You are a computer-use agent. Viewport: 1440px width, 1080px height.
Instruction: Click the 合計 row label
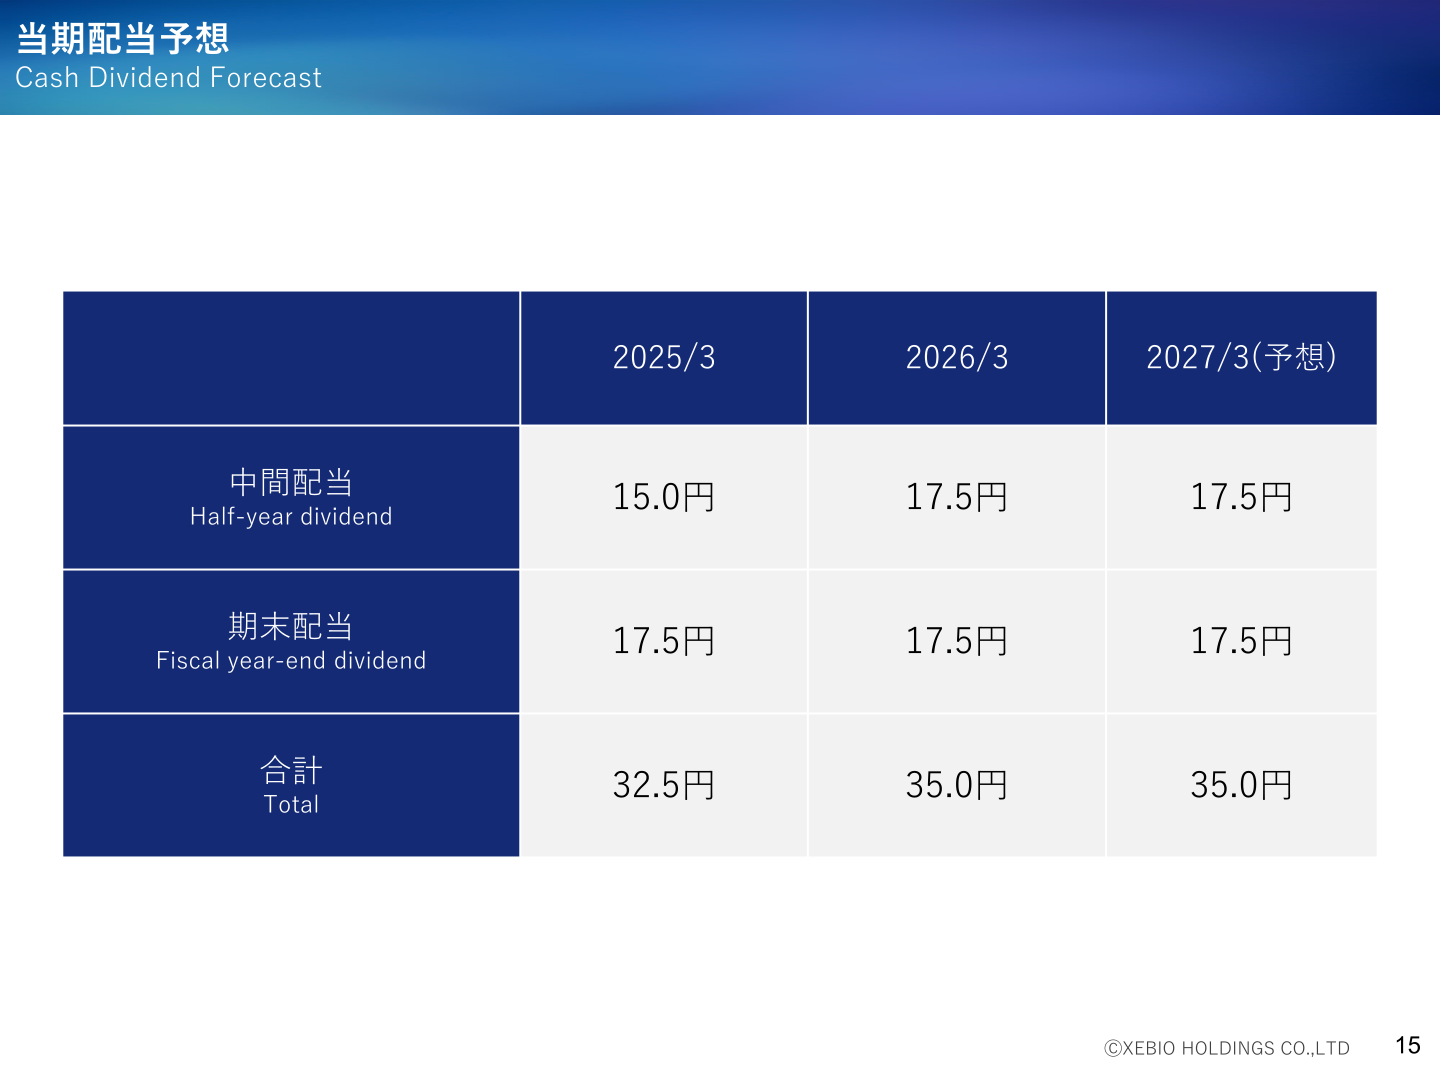[291, 770]
